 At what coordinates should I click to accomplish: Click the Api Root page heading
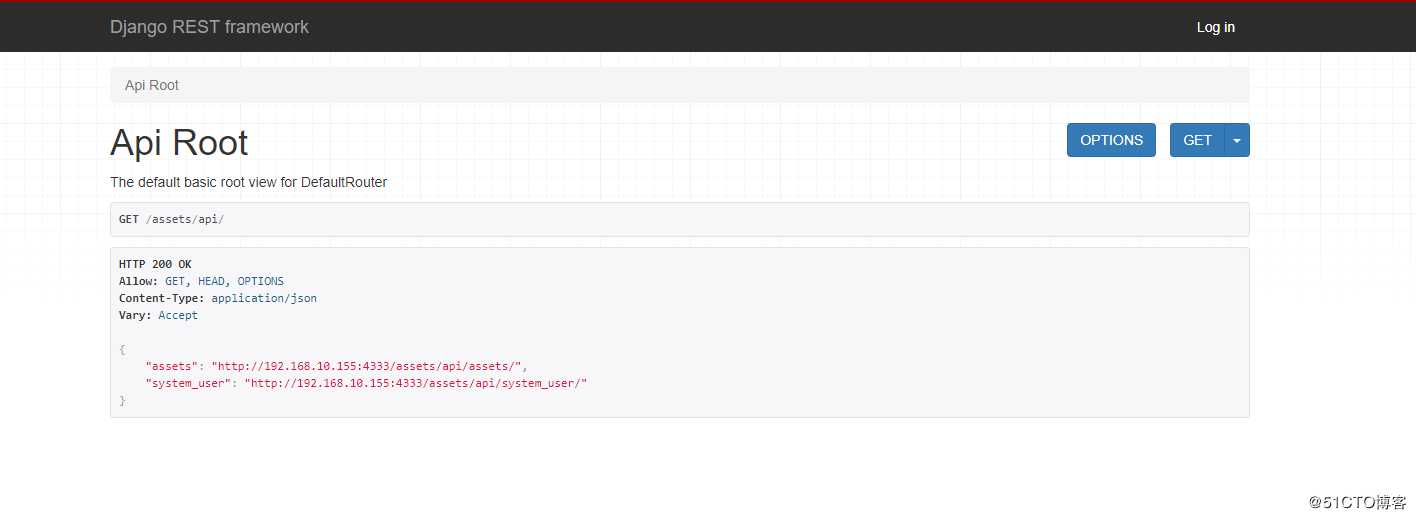pos(179,142)
